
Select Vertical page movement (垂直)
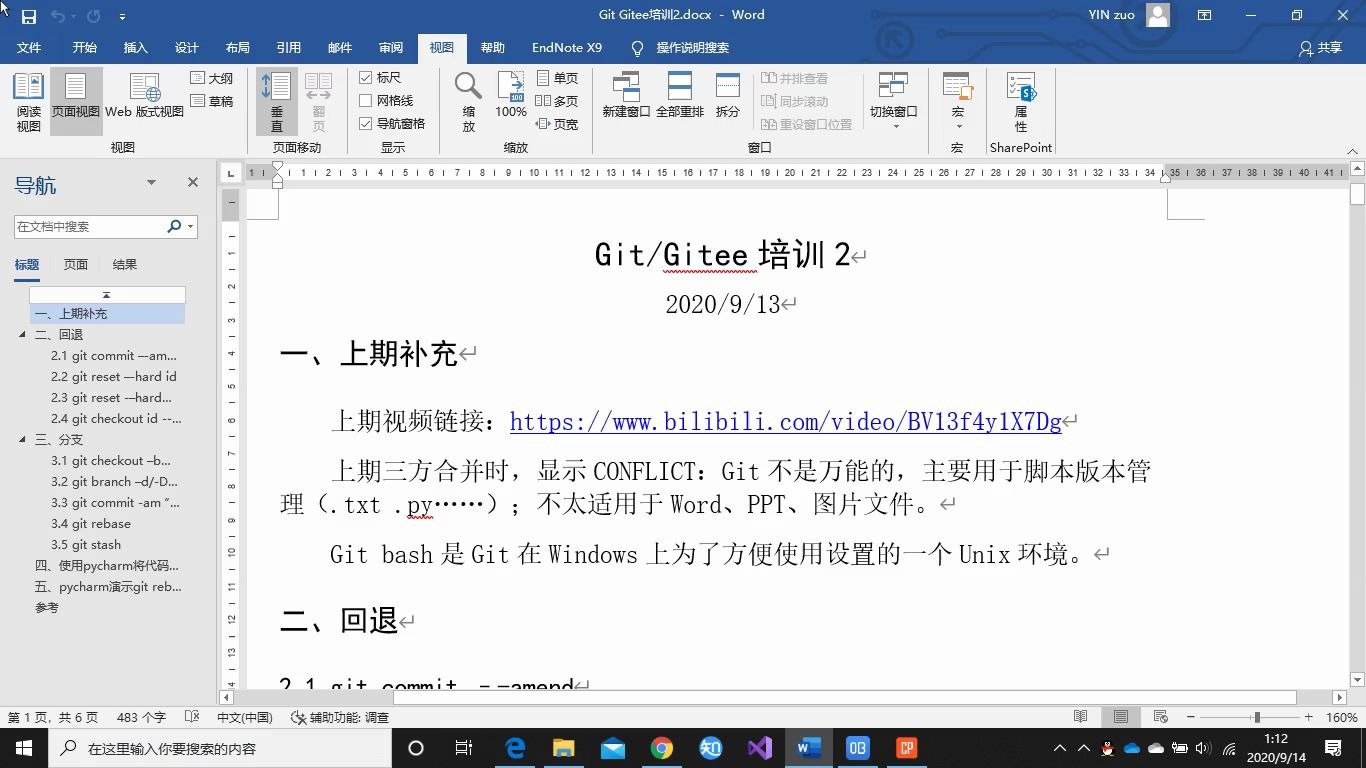point(276,102)
